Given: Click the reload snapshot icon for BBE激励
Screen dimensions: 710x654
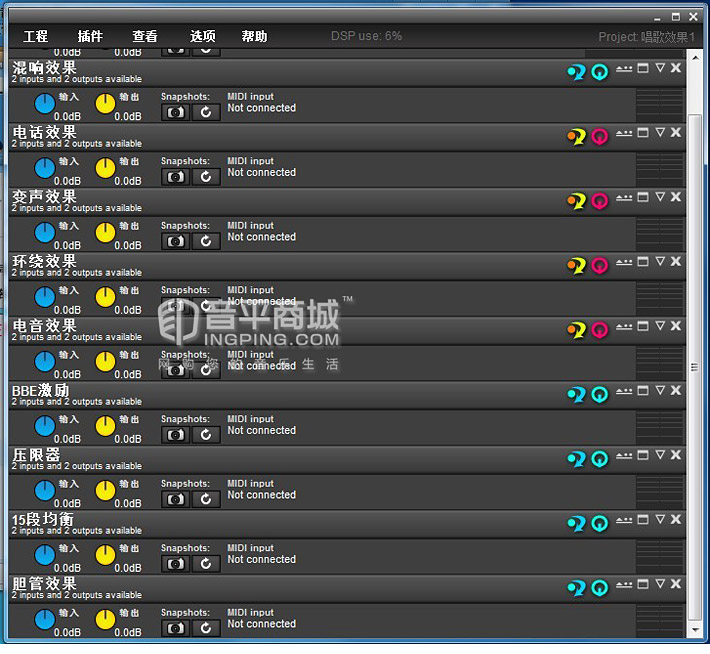Looking at the screenshot, I should (x=206, y=435).
